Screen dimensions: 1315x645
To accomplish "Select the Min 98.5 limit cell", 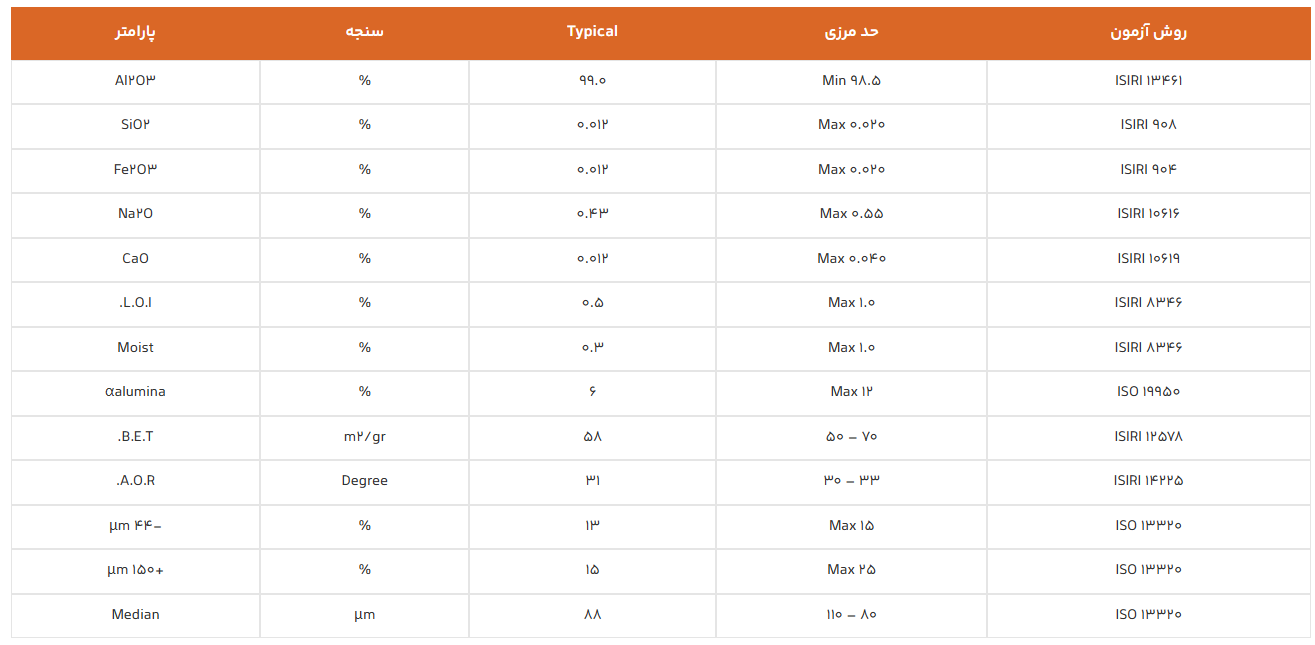I will (x=851, y=80).
